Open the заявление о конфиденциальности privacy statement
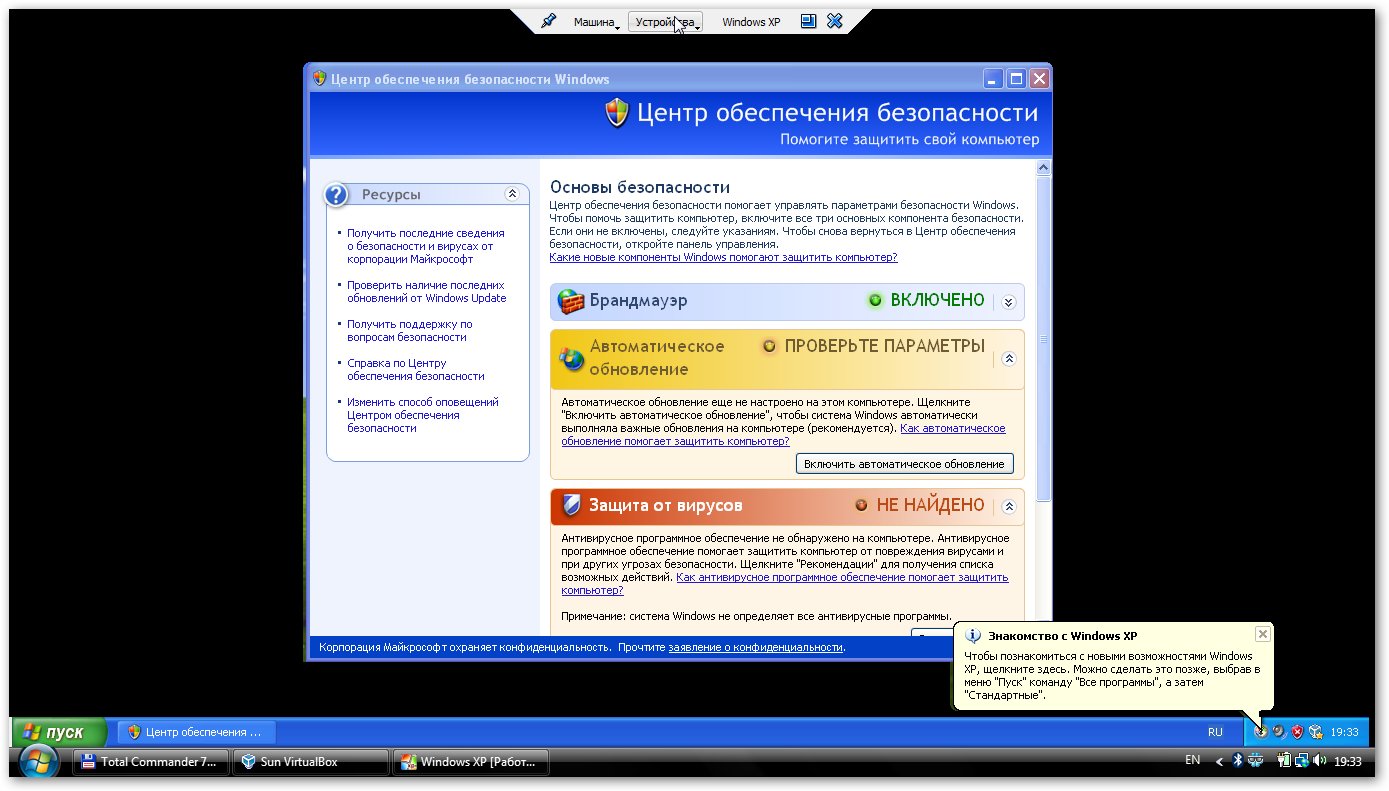Image resolution: width=1389 pixels, height=791 pixels. pyautogui.click(x=755, y=647)
